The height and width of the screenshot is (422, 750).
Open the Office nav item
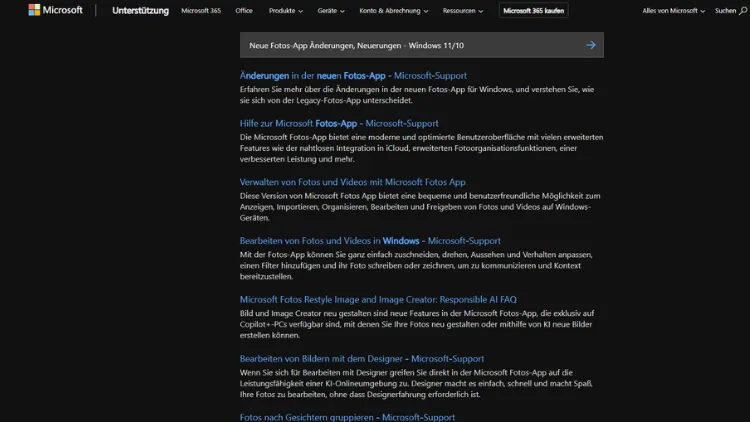tap(244, 11)
